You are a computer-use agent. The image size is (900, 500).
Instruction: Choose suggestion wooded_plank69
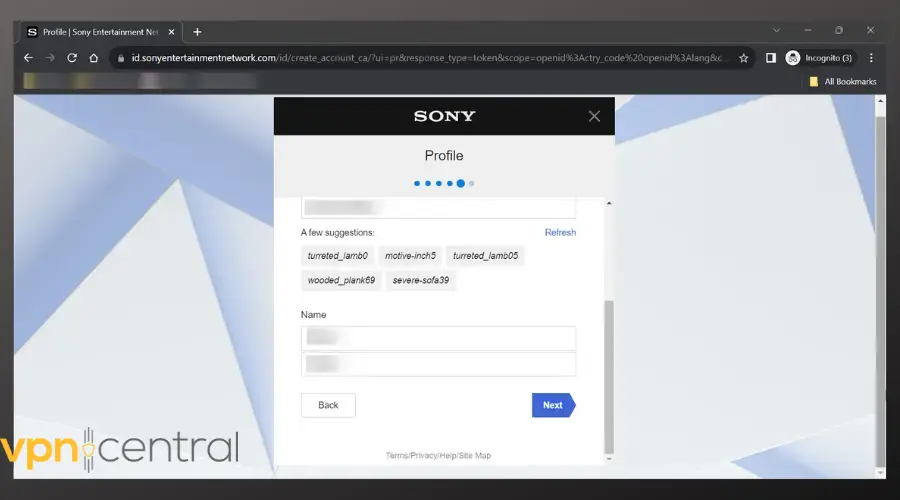[341, 281]
